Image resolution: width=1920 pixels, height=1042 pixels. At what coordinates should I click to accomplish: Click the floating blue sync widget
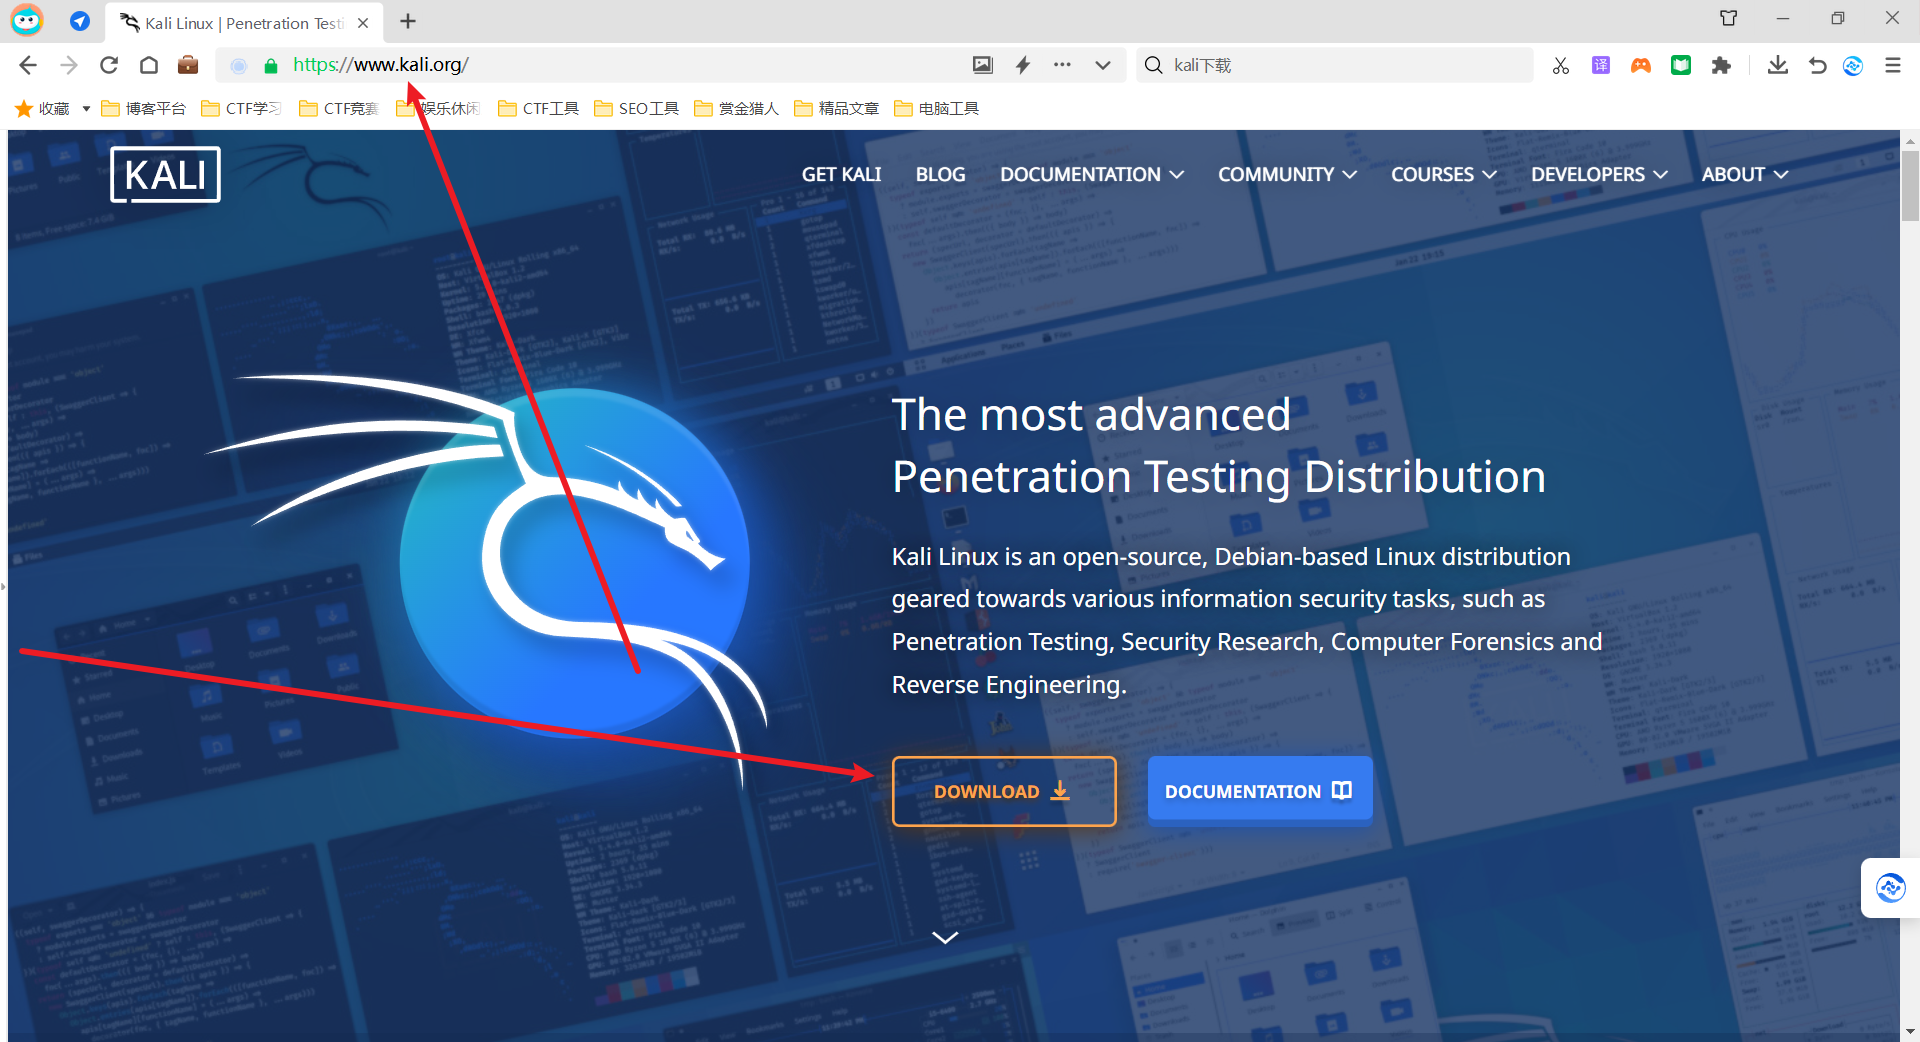tap(1890, 887)
